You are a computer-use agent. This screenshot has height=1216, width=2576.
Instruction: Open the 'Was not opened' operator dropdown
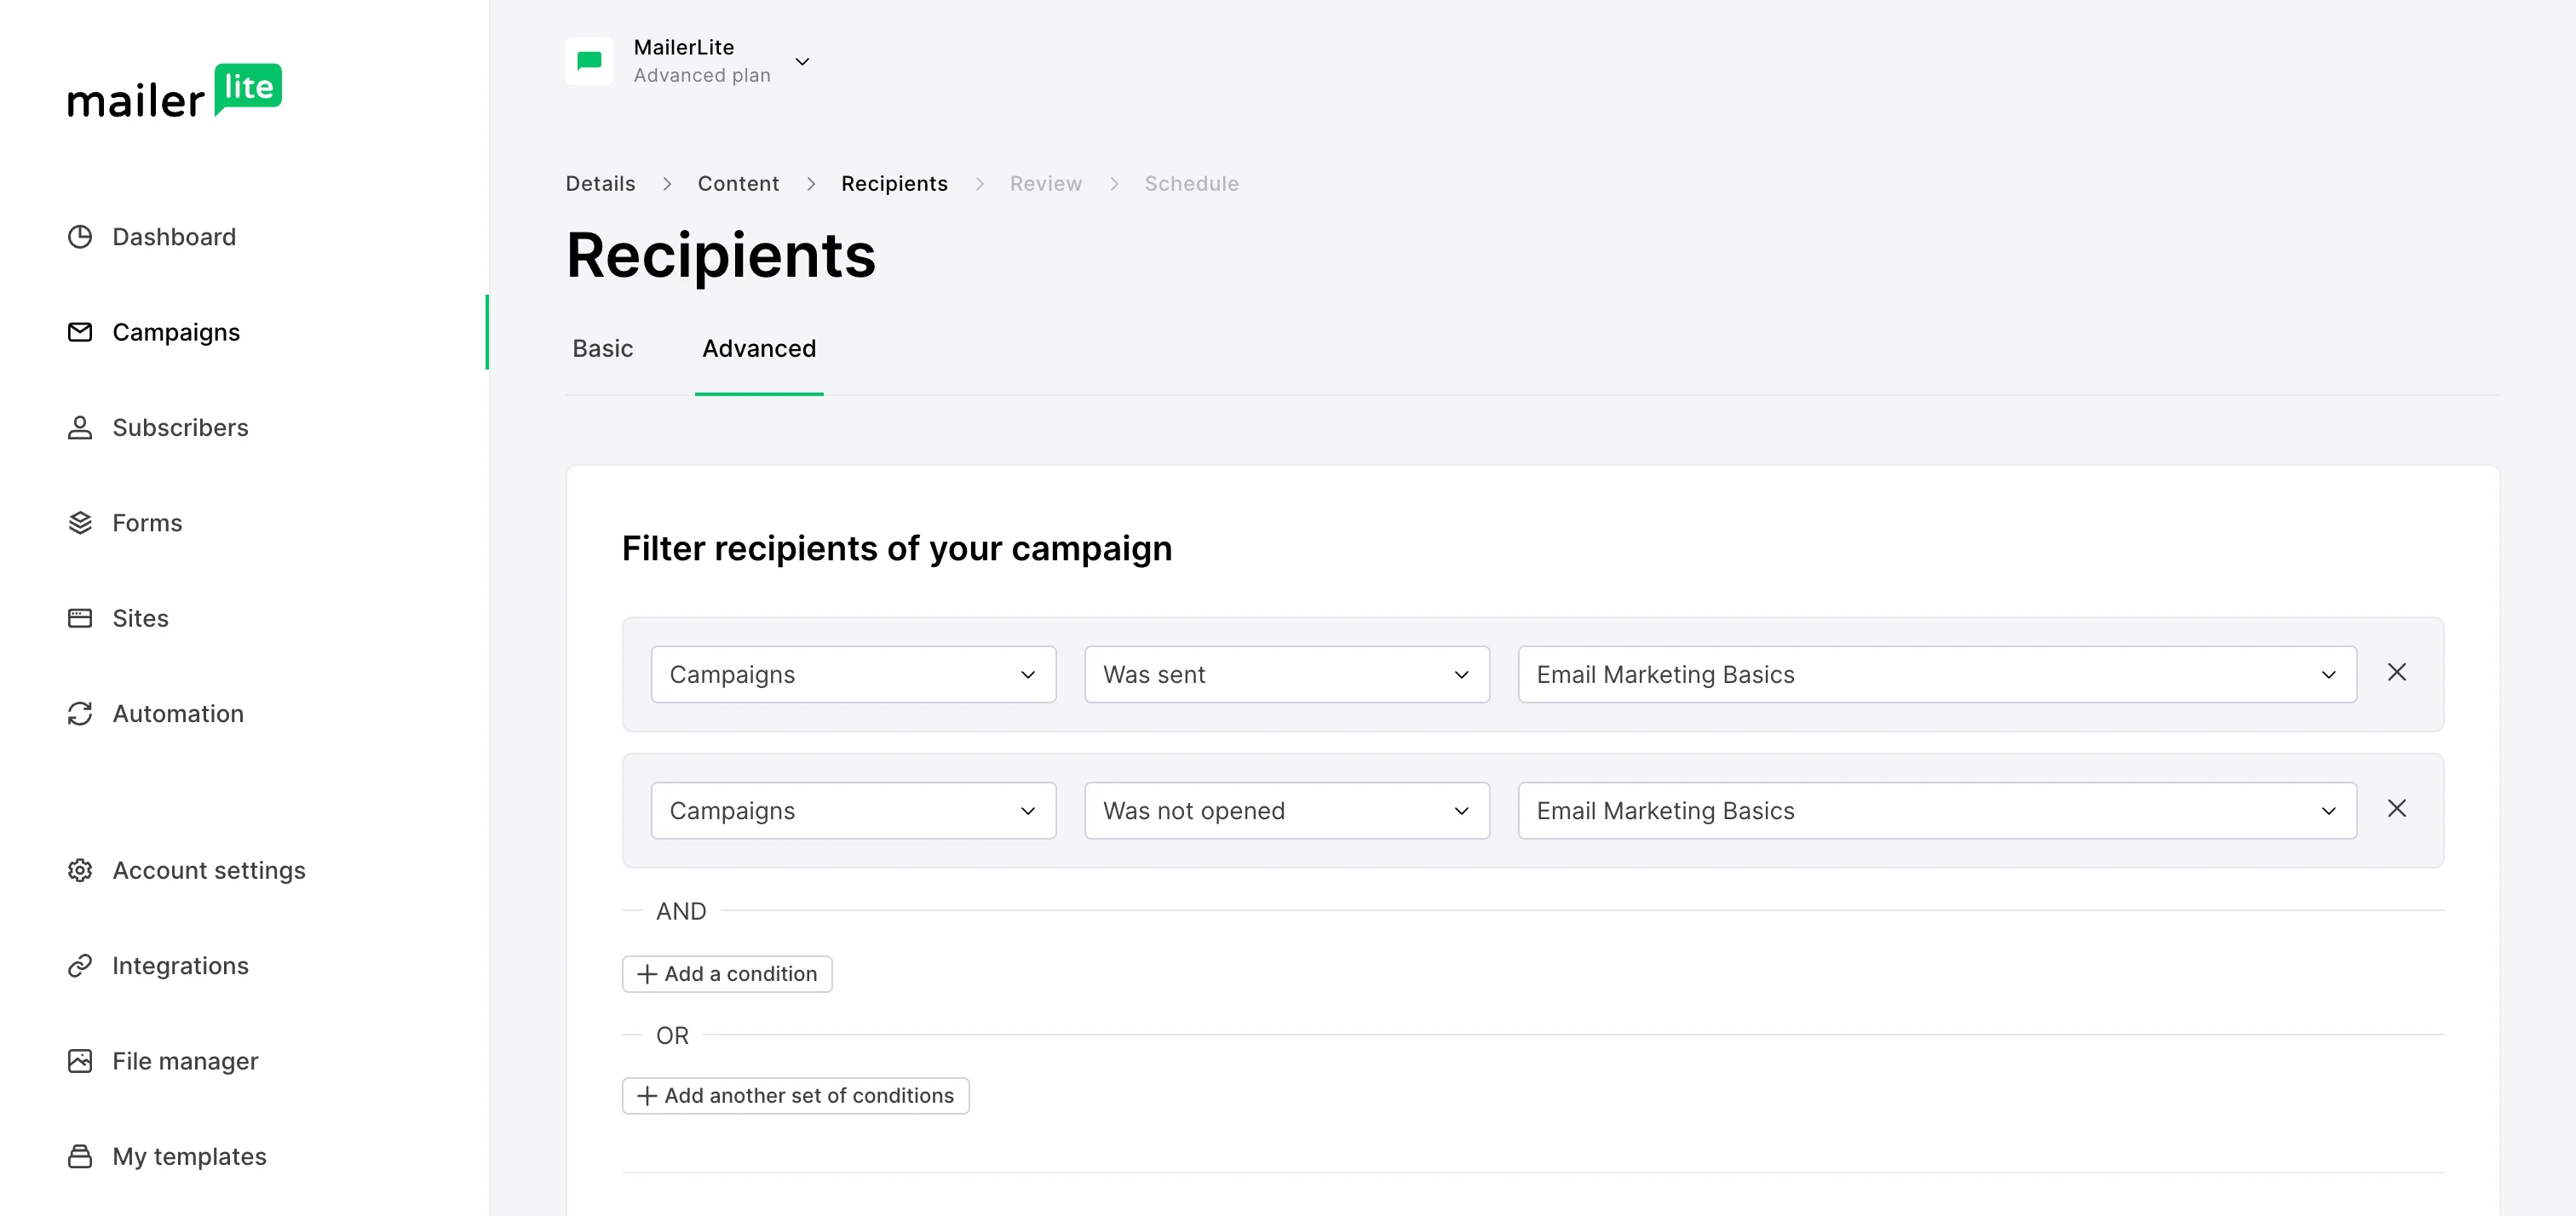point(1286,811)
